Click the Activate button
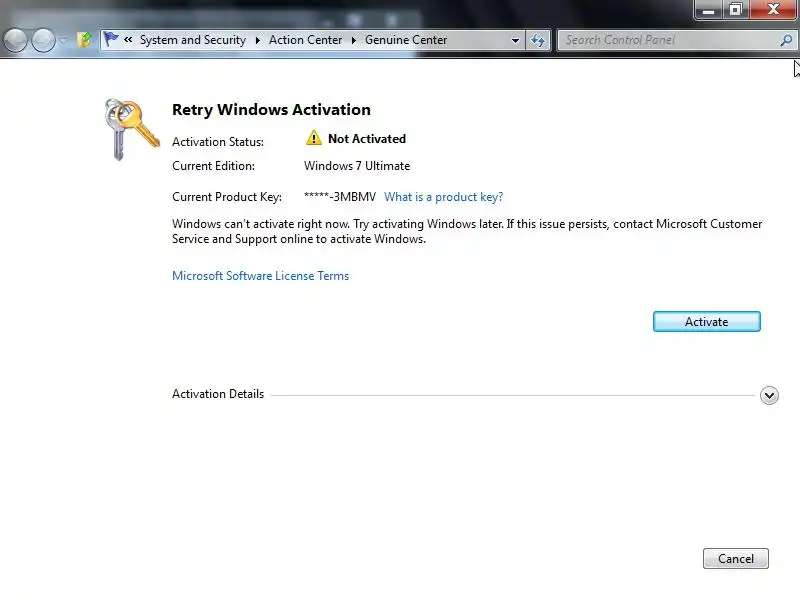800x600 pixels. 707,321
